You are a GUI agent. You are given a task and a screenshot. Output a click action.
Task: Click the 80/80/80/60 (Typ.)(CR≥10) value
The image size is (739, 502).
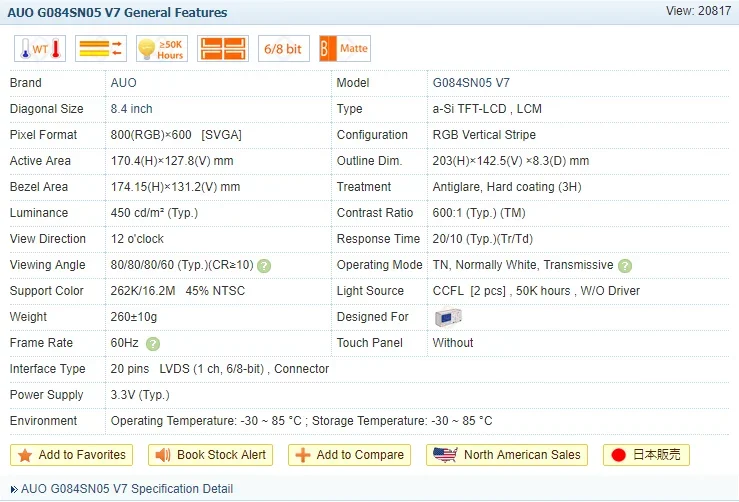(x=182, y=265)
